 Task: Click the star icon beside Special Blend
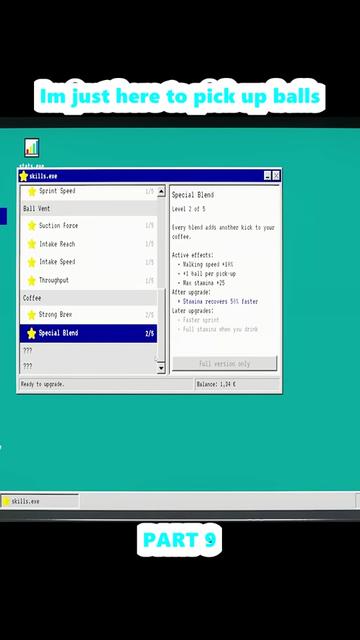(x=32, y=333)
